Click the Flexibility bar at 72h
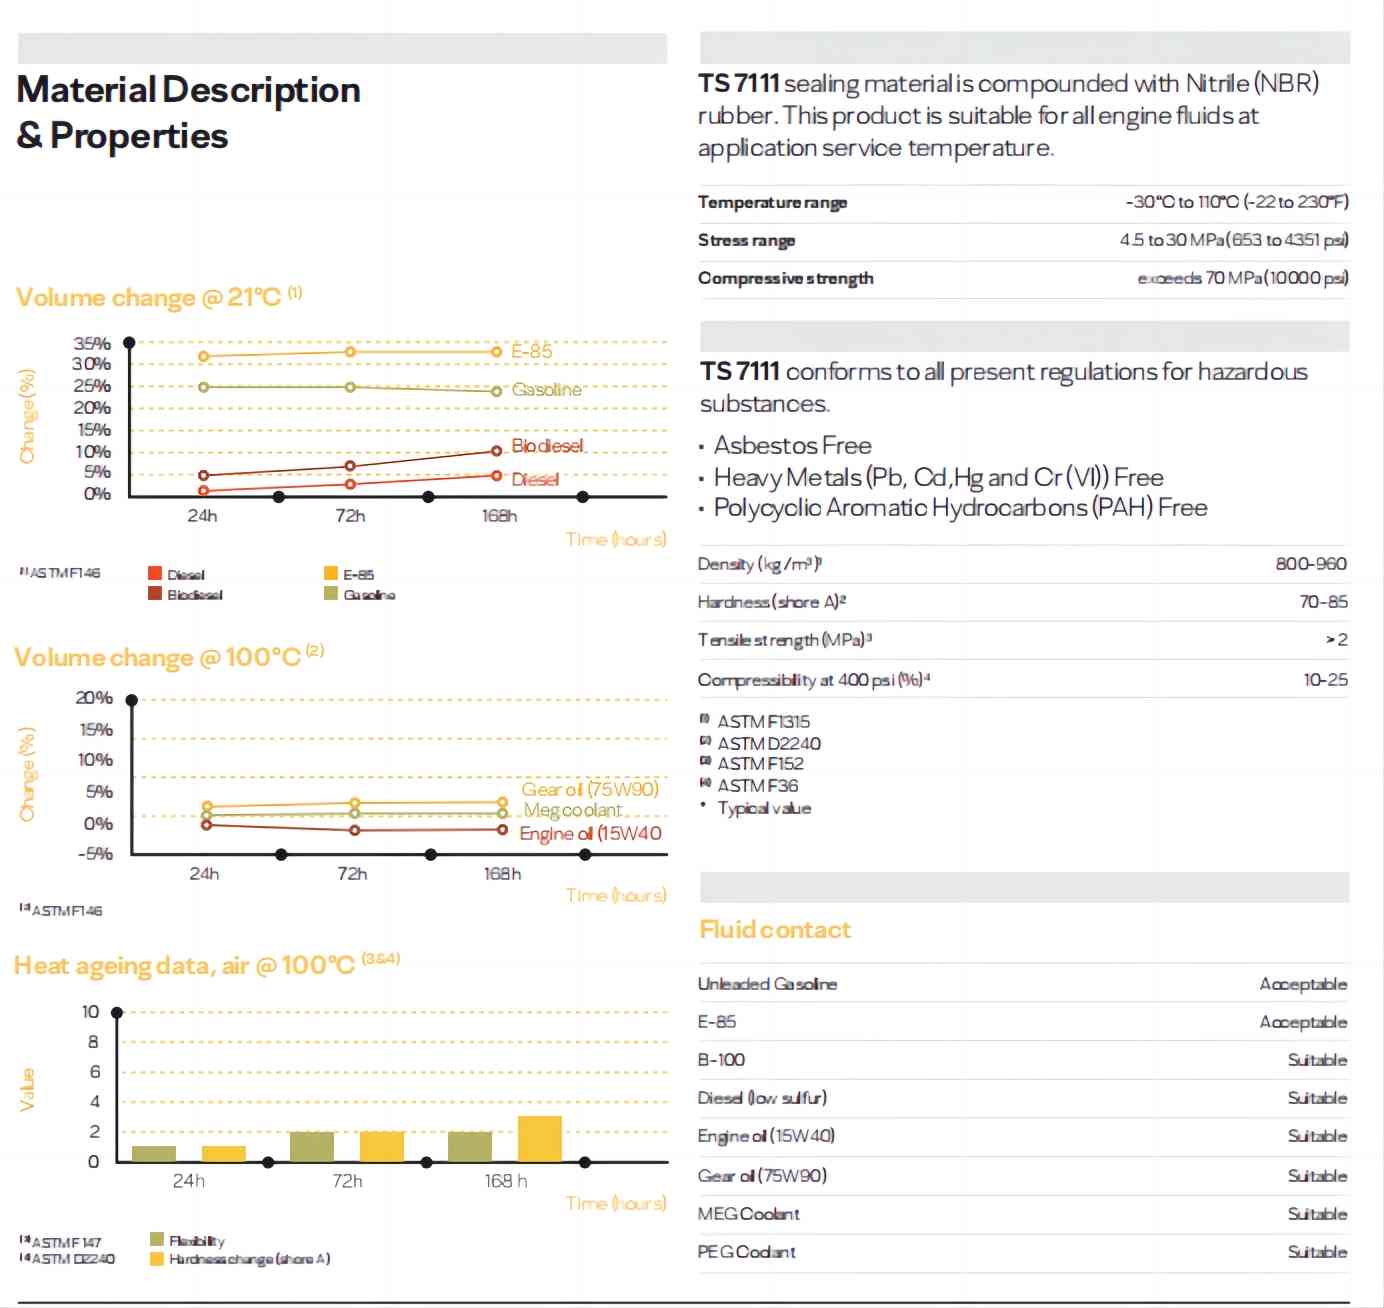Image resolution: width=1384 pixels, height=1308 pixels. (312, 1146)
